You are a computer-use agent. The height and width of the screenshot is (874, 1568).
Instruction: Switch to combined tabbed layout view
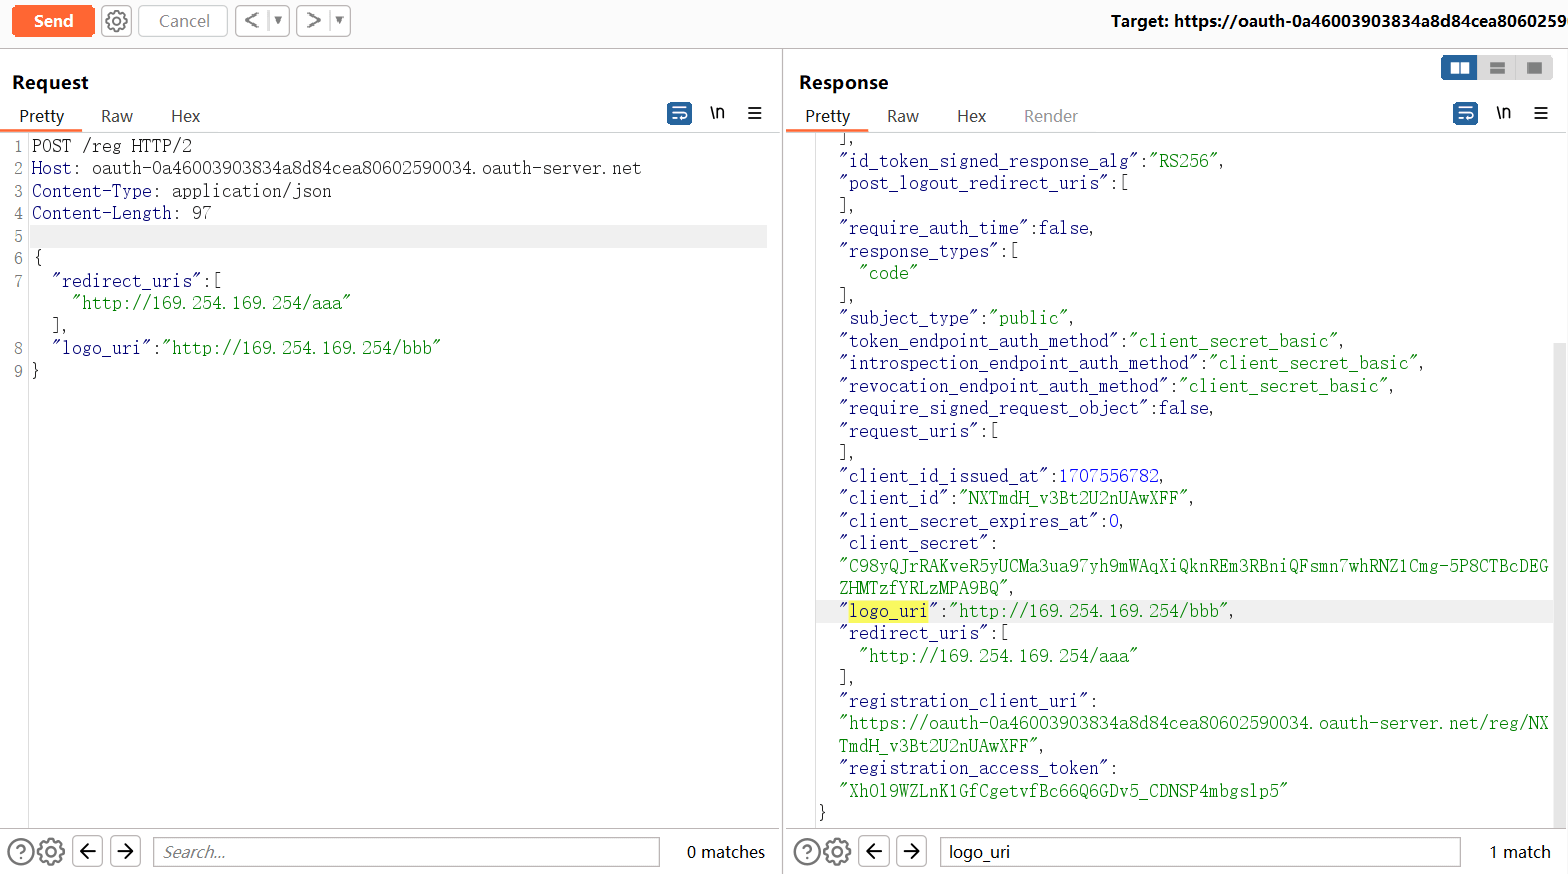point(1534,68)
